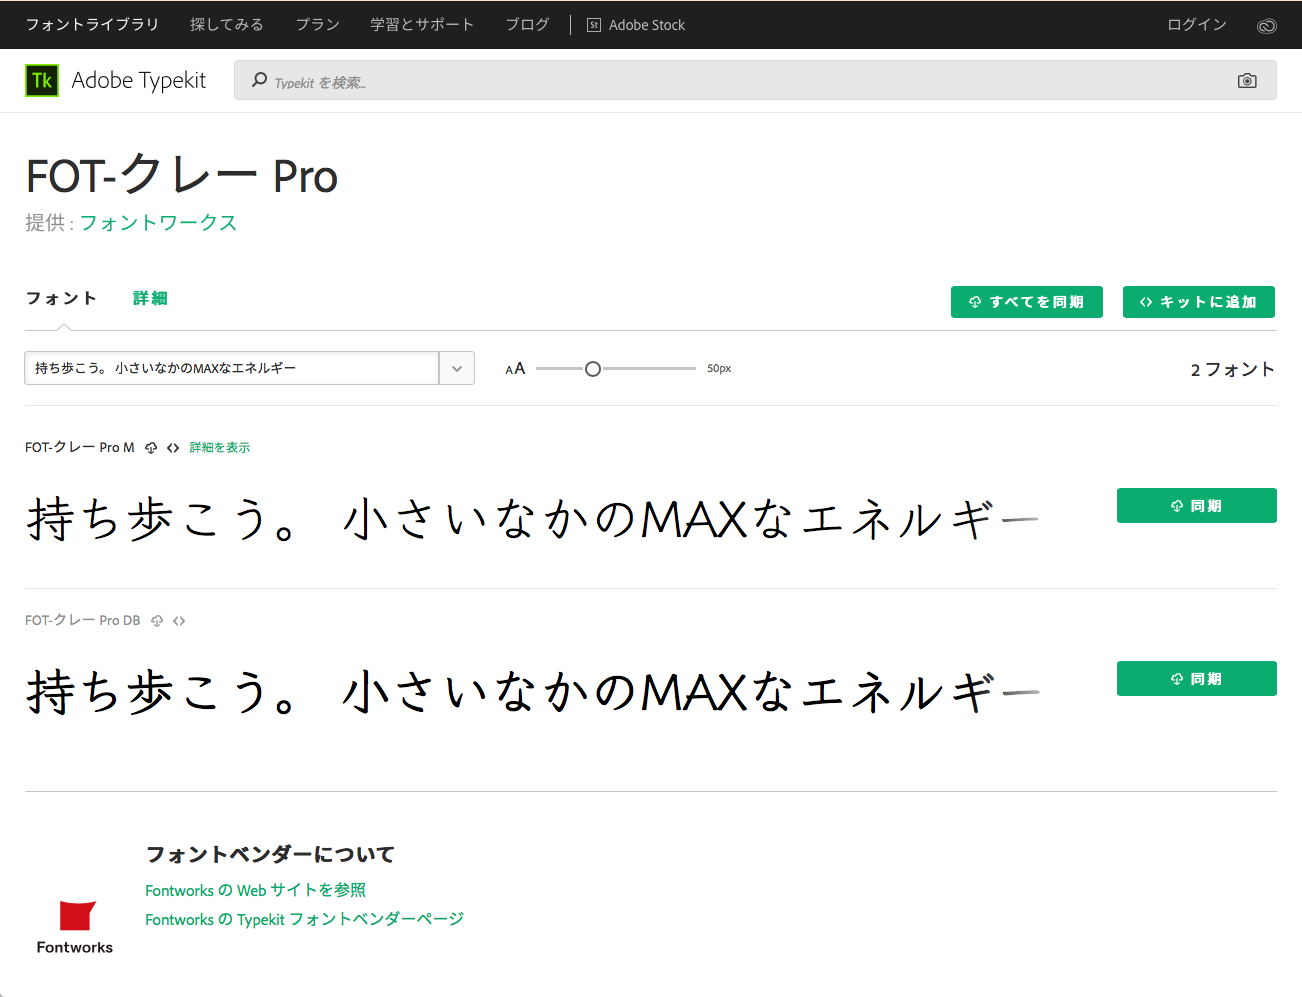Viewport: 1302px width, 997px height.
Task: Click the sample text input field
Action: point(232,368)
